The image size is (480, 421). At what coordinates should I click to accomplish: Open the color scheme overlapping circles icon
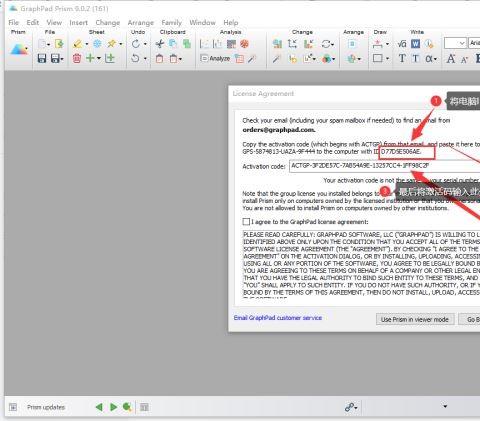pyautogui.click(x=327, y=59)
